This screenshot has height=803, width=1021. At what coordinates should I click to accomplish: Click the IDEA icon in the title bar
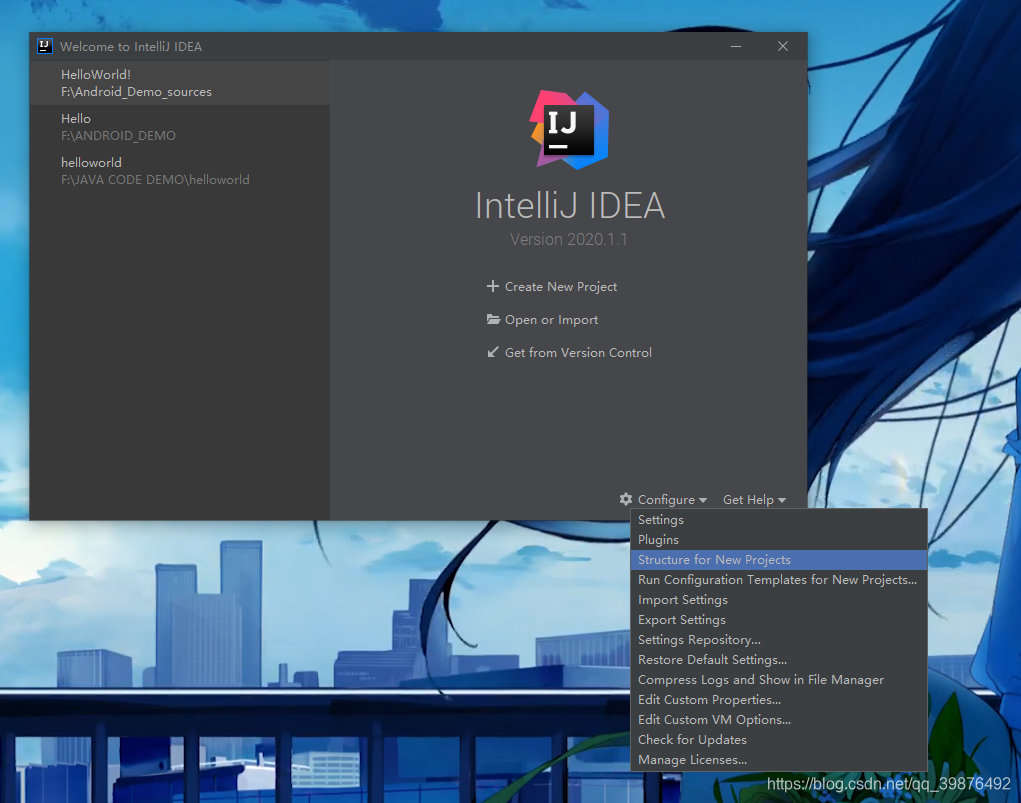pyautogui.click(x=44, y=45)
